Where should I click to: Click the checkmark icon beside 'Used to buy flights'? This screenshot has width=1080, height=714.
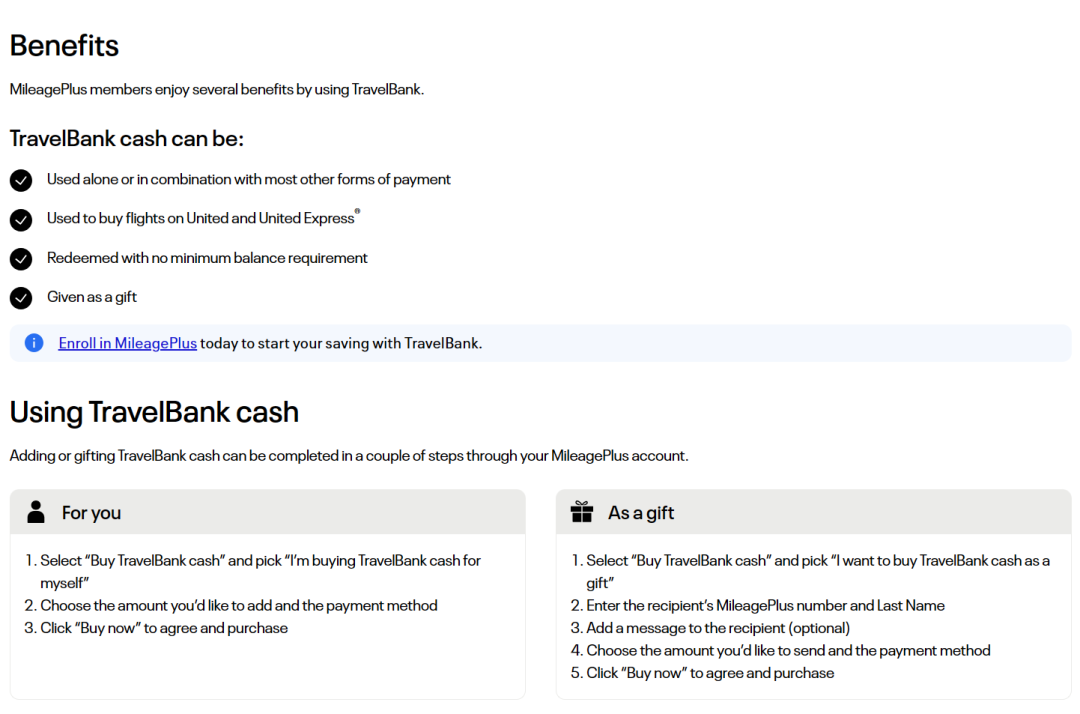21,220
